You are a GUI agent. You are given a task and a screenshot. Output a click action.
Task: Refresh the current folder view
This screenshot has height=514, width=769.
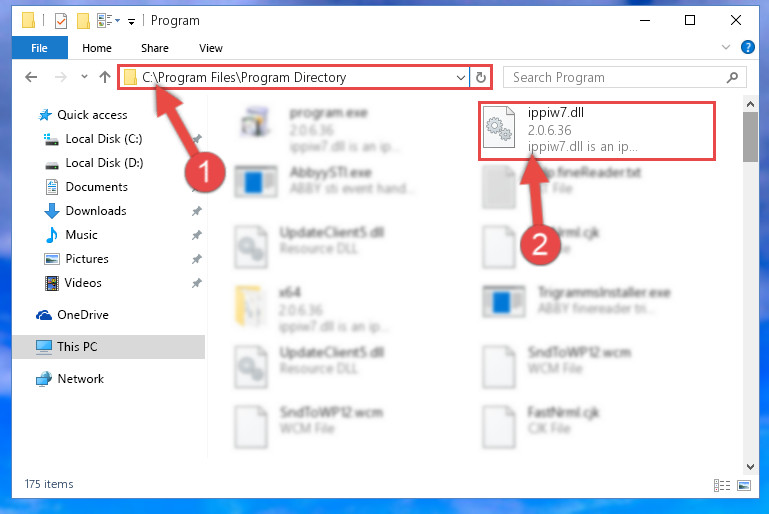click(x=481, y=77)
